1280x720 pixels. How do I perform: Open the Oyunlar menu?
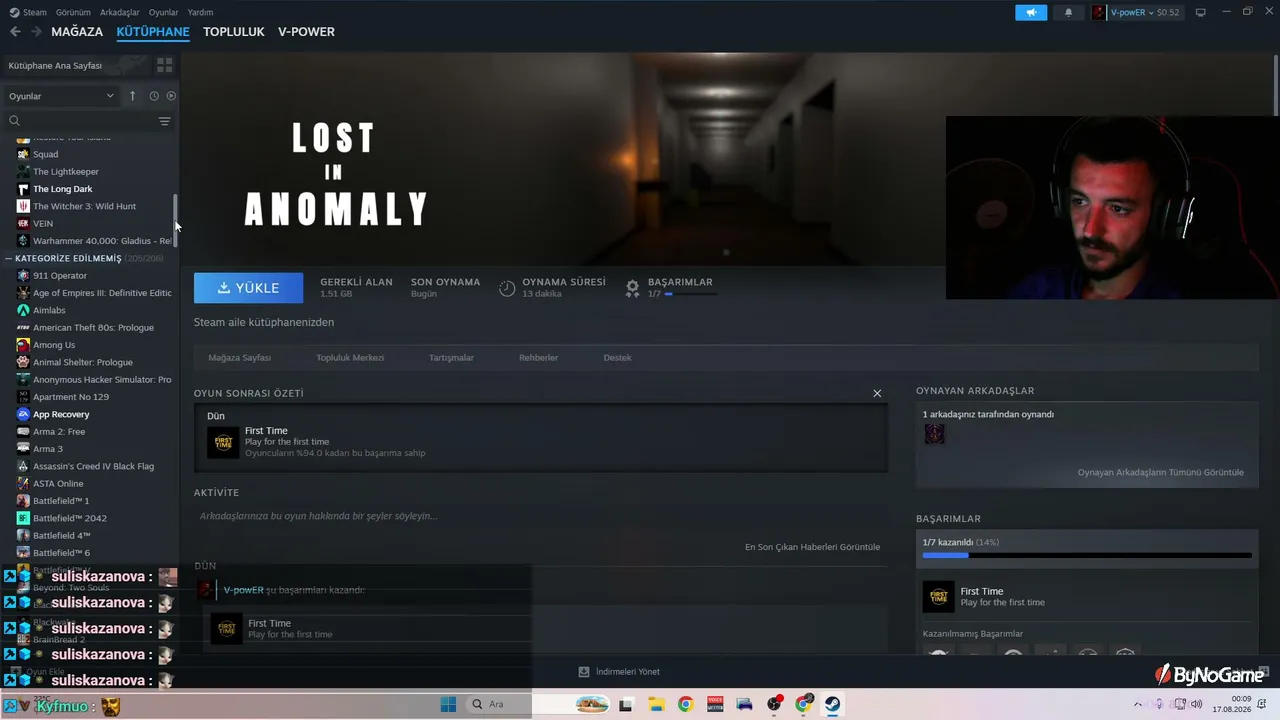(163, 12)
